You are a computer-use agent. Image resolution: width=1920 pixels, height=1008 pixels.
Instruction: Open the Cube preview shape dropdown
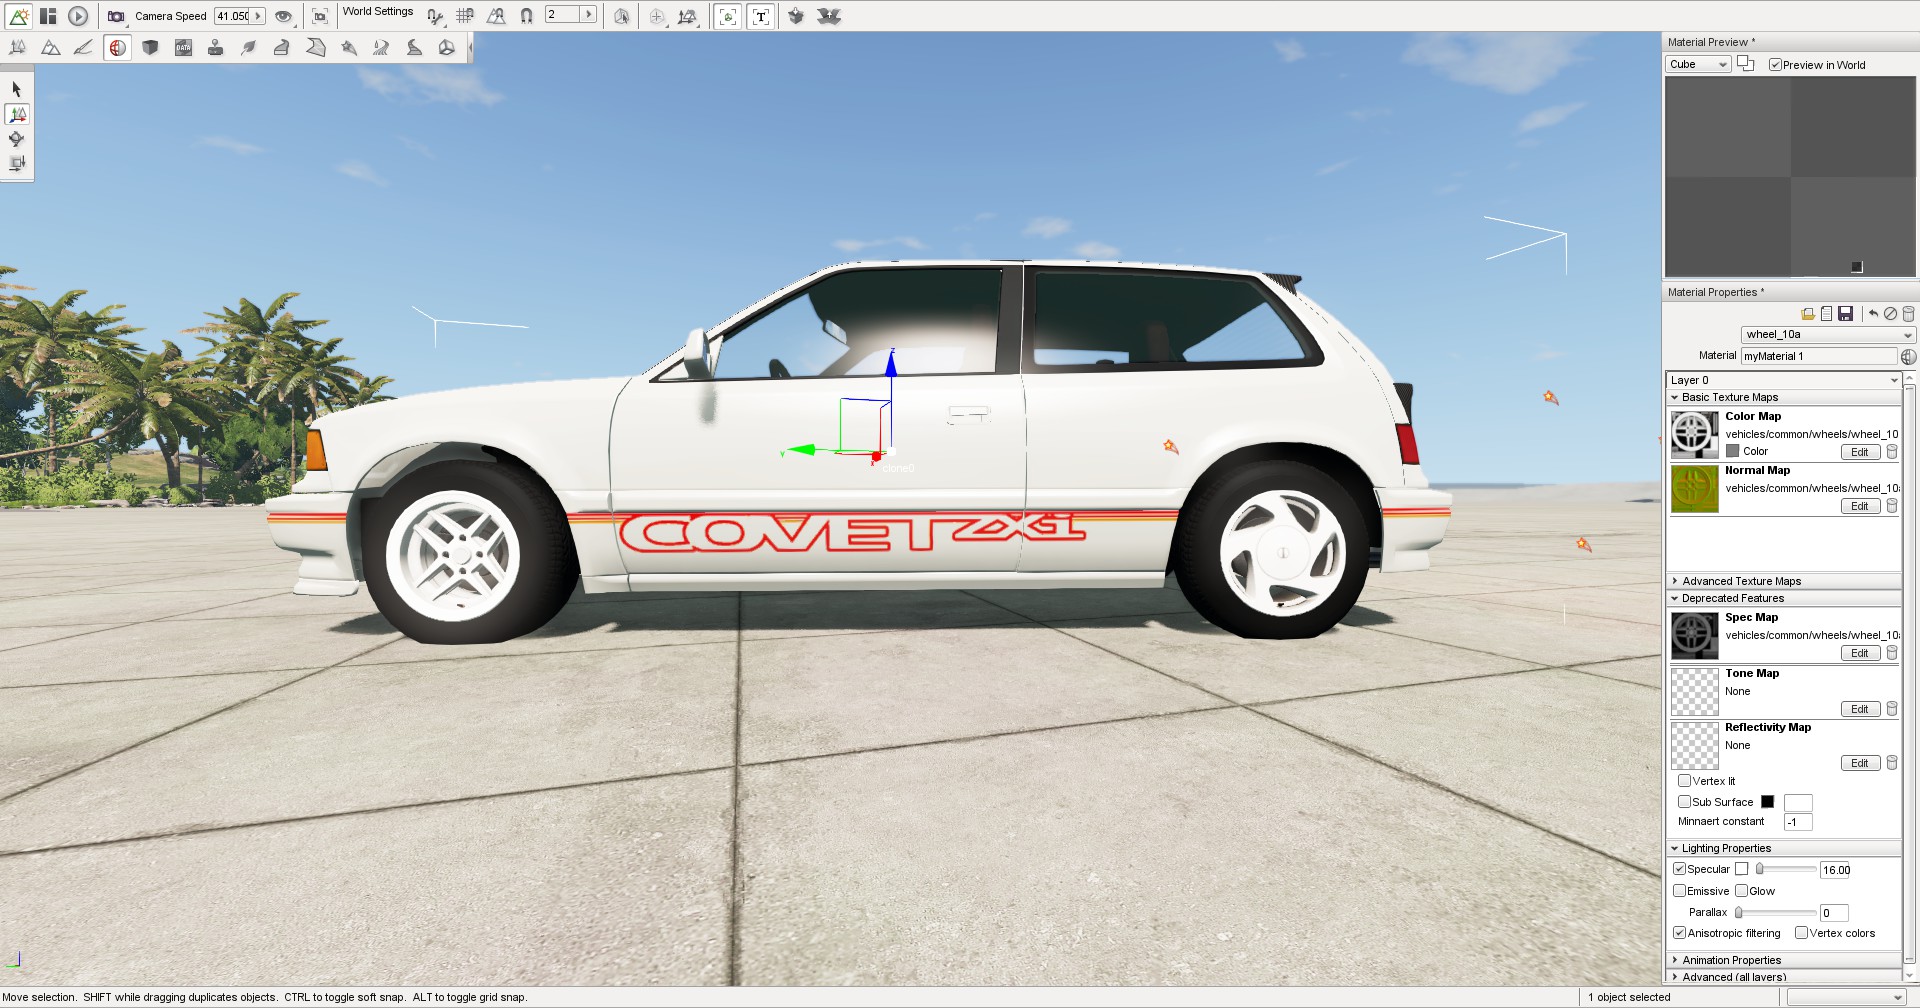pyautogui.click(x=1698, y=64)
